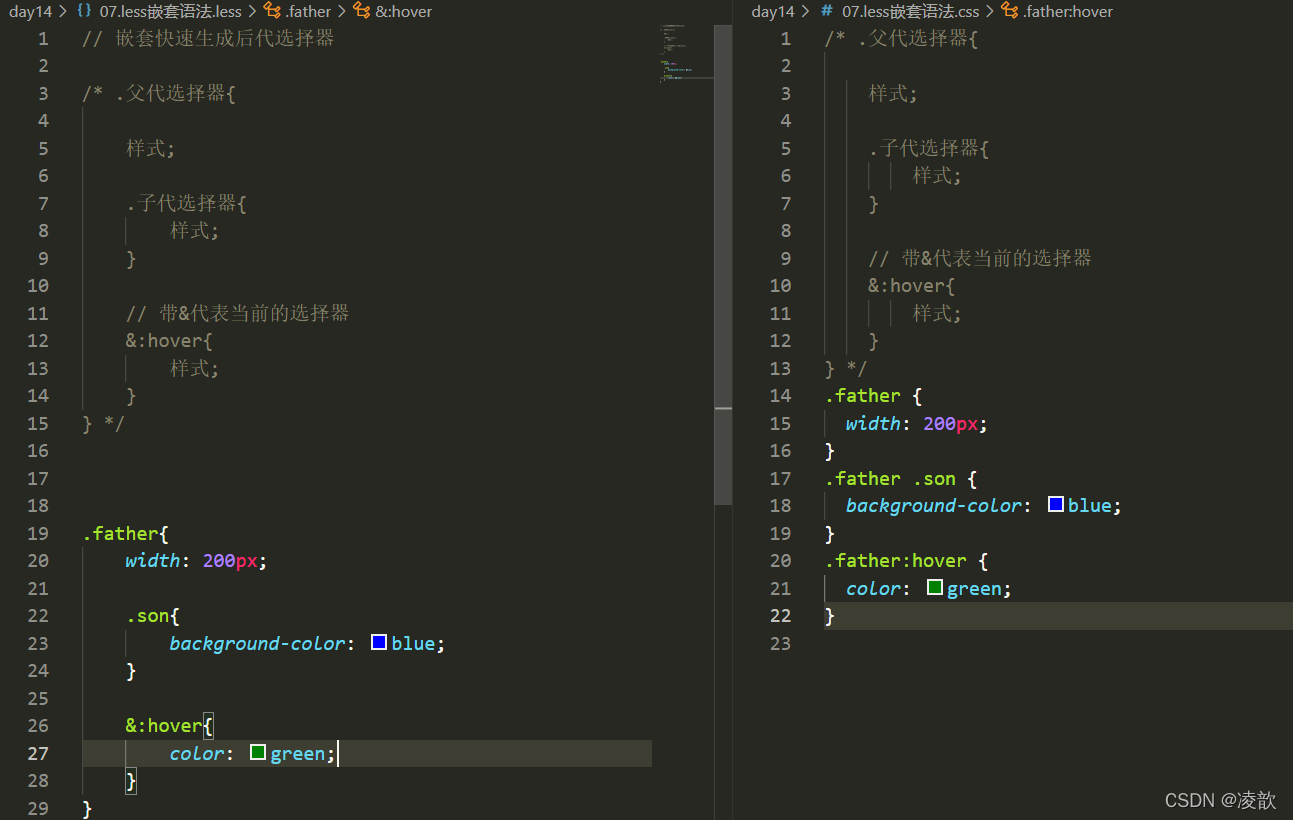The height and width of the screenshot is (820, 1293).
Task: Click line number 22 in right editor
Action: 780,616
